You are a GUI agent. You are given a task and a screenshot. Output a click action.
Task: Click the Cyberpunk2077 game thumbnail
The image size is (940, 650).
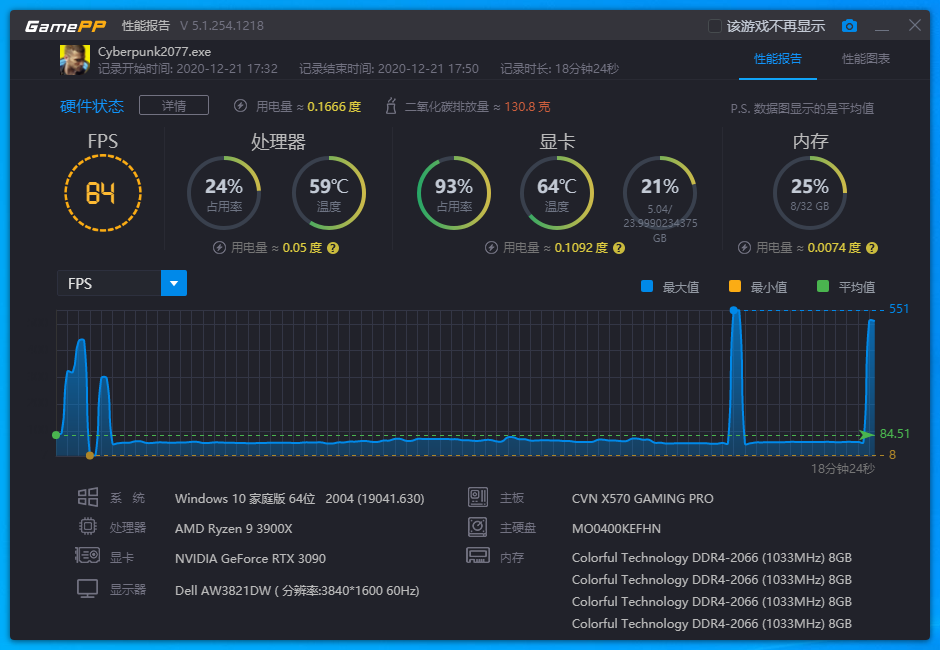coord(74,60)
